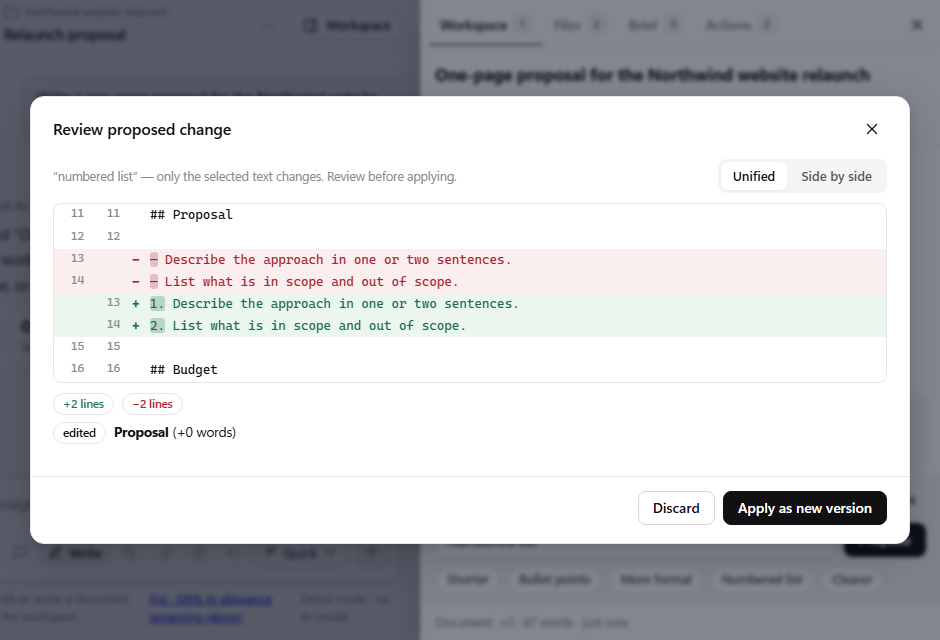
Task: Click the edited tag
Action: click(79, 433)
